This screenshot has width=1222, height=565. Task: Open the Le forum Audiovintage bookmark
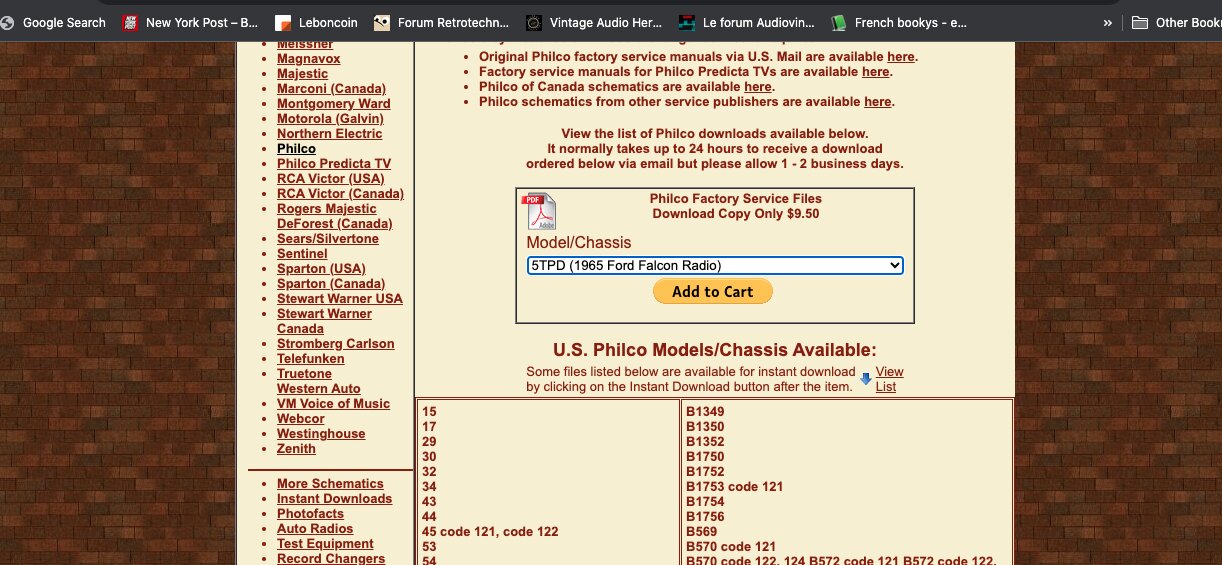[x=746, y=22]
